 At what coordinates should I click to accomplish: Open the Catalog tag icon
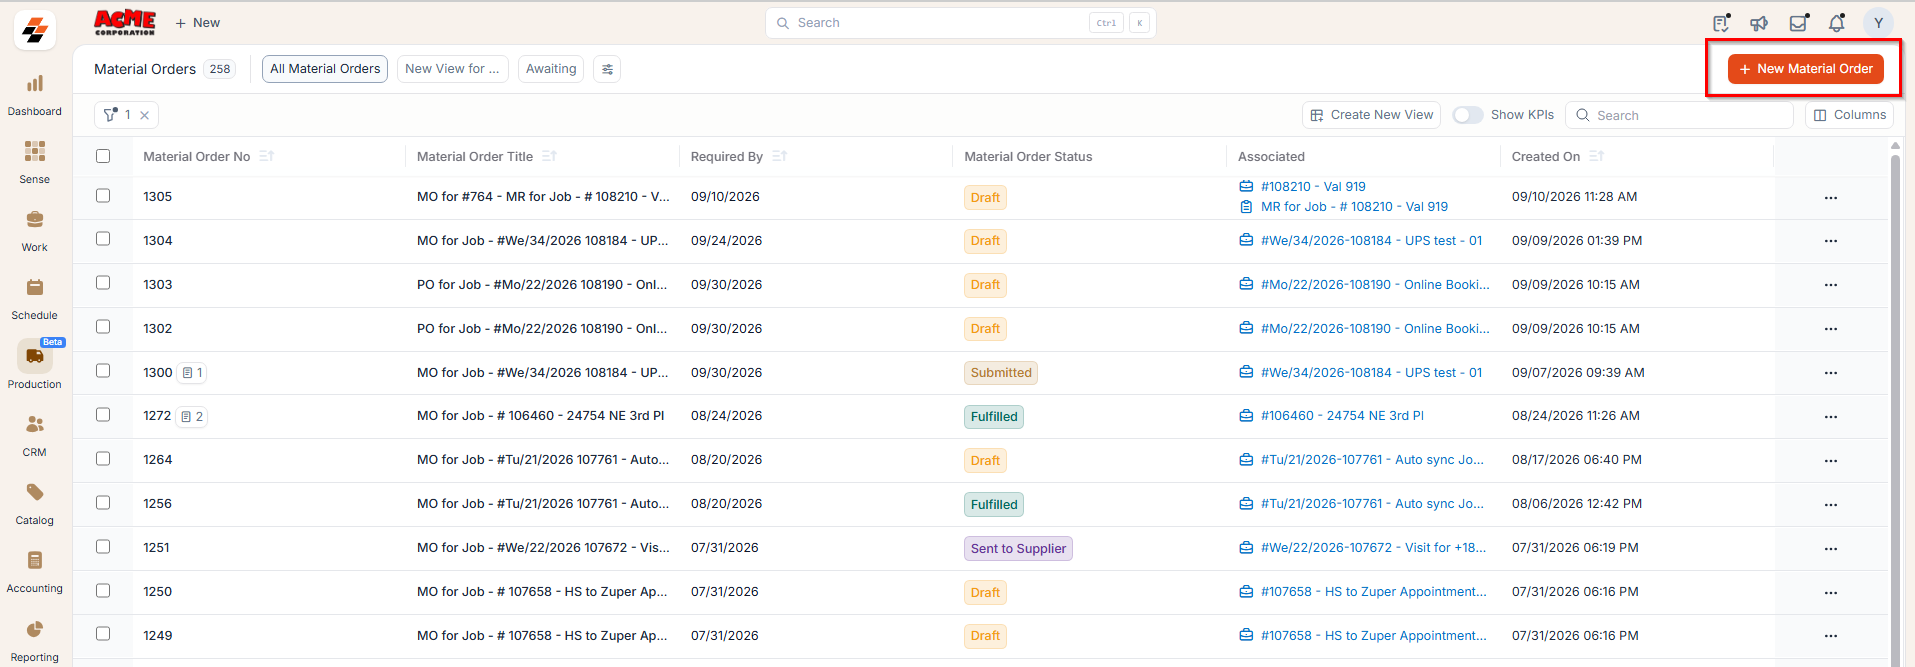click(x=35, y=493)
